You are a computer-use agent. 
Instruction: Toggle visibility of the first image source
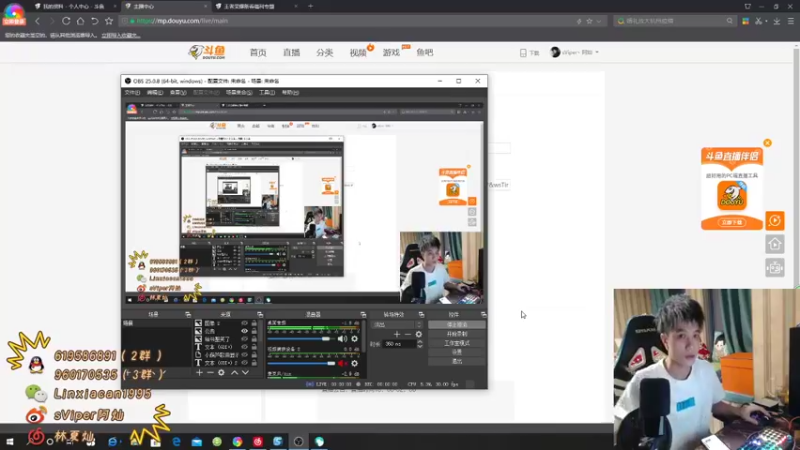point(244,323)
